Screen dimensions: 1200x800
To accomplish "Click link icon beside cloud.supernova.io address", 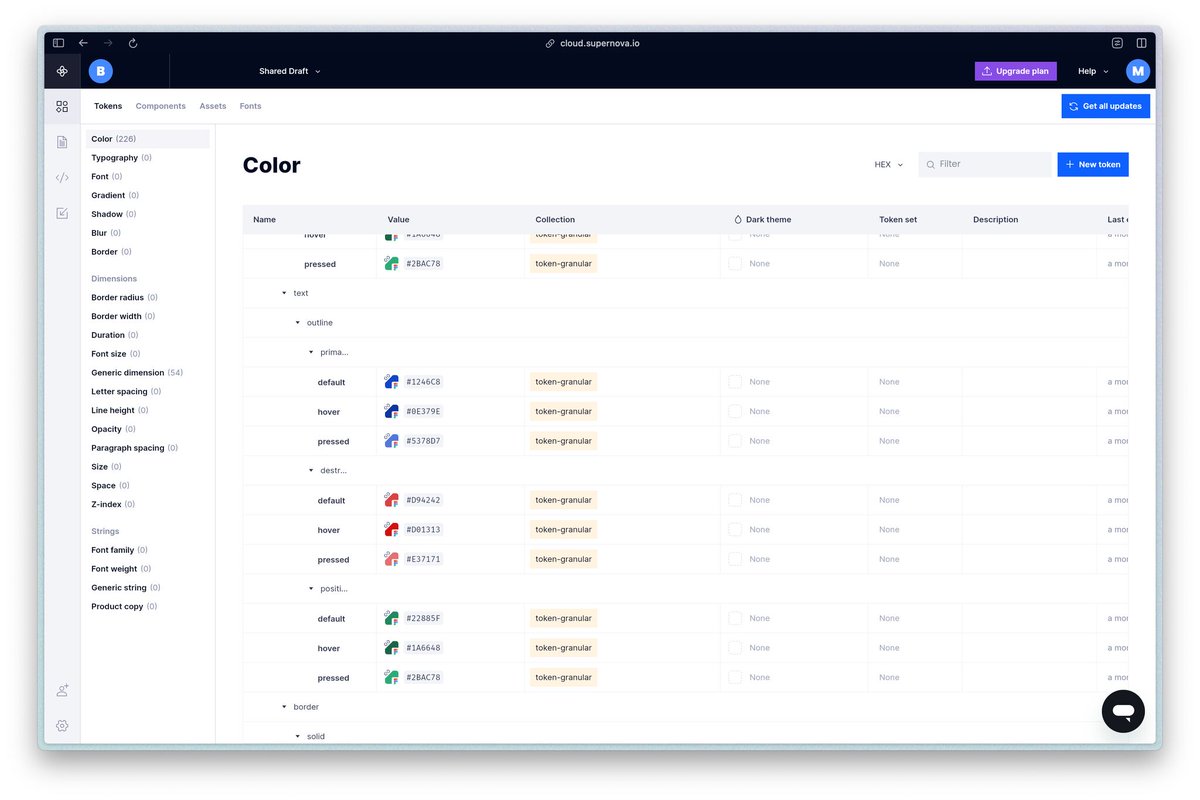I will [x=550, y=43].
